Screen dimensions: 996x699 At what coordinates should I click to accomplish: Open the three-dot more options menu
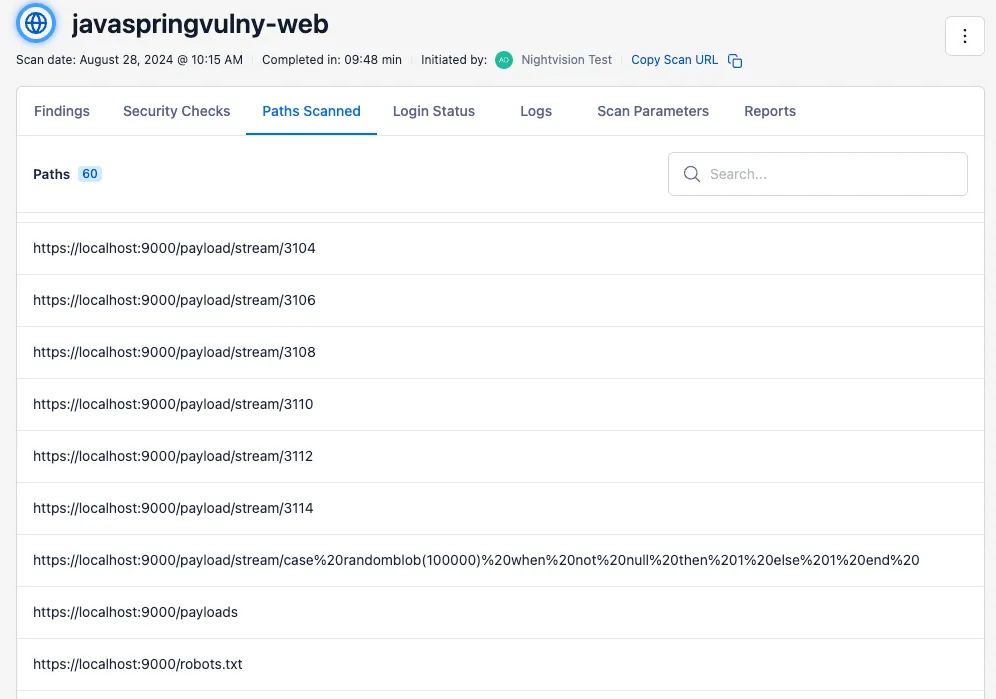[964, 36]
